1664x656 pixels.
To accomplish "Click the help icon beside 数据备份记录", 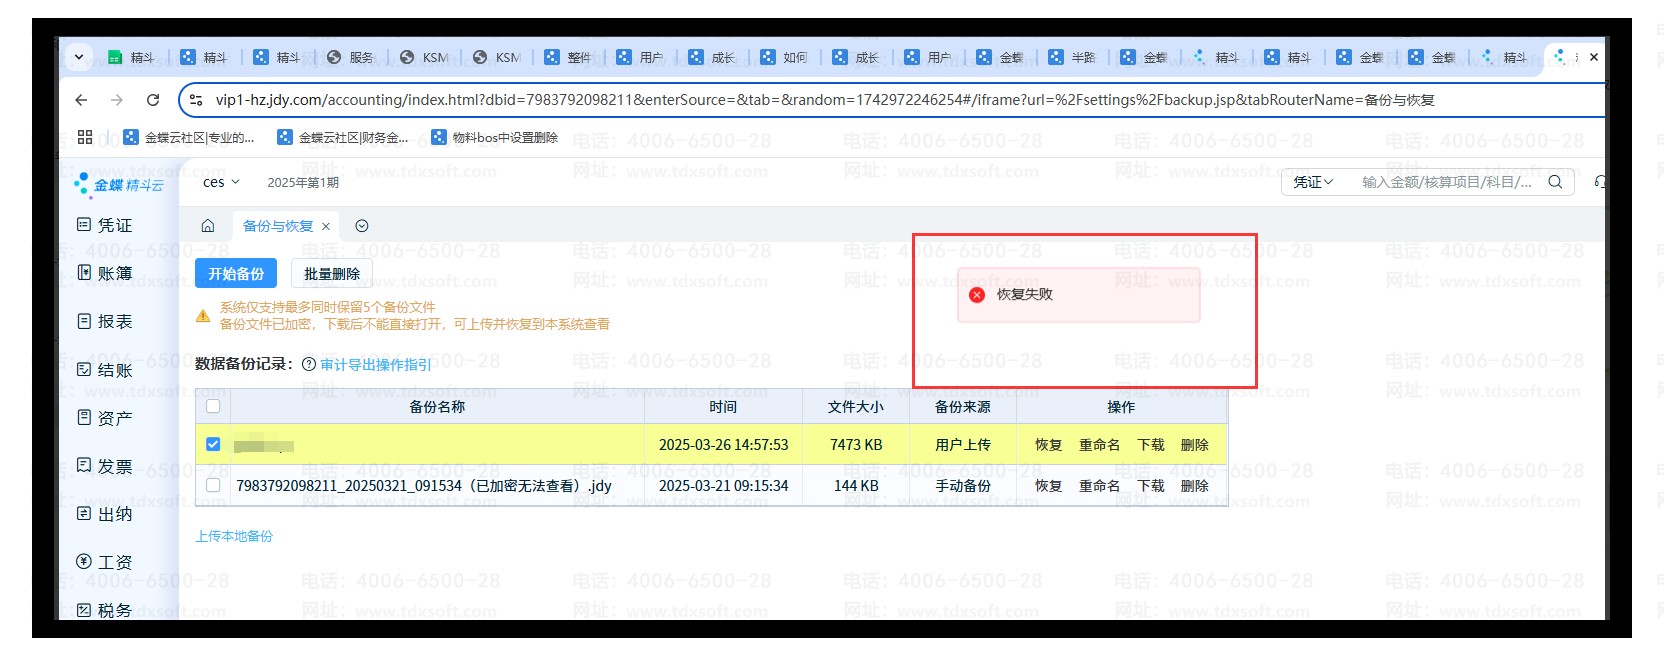I will tap(309, 365).
